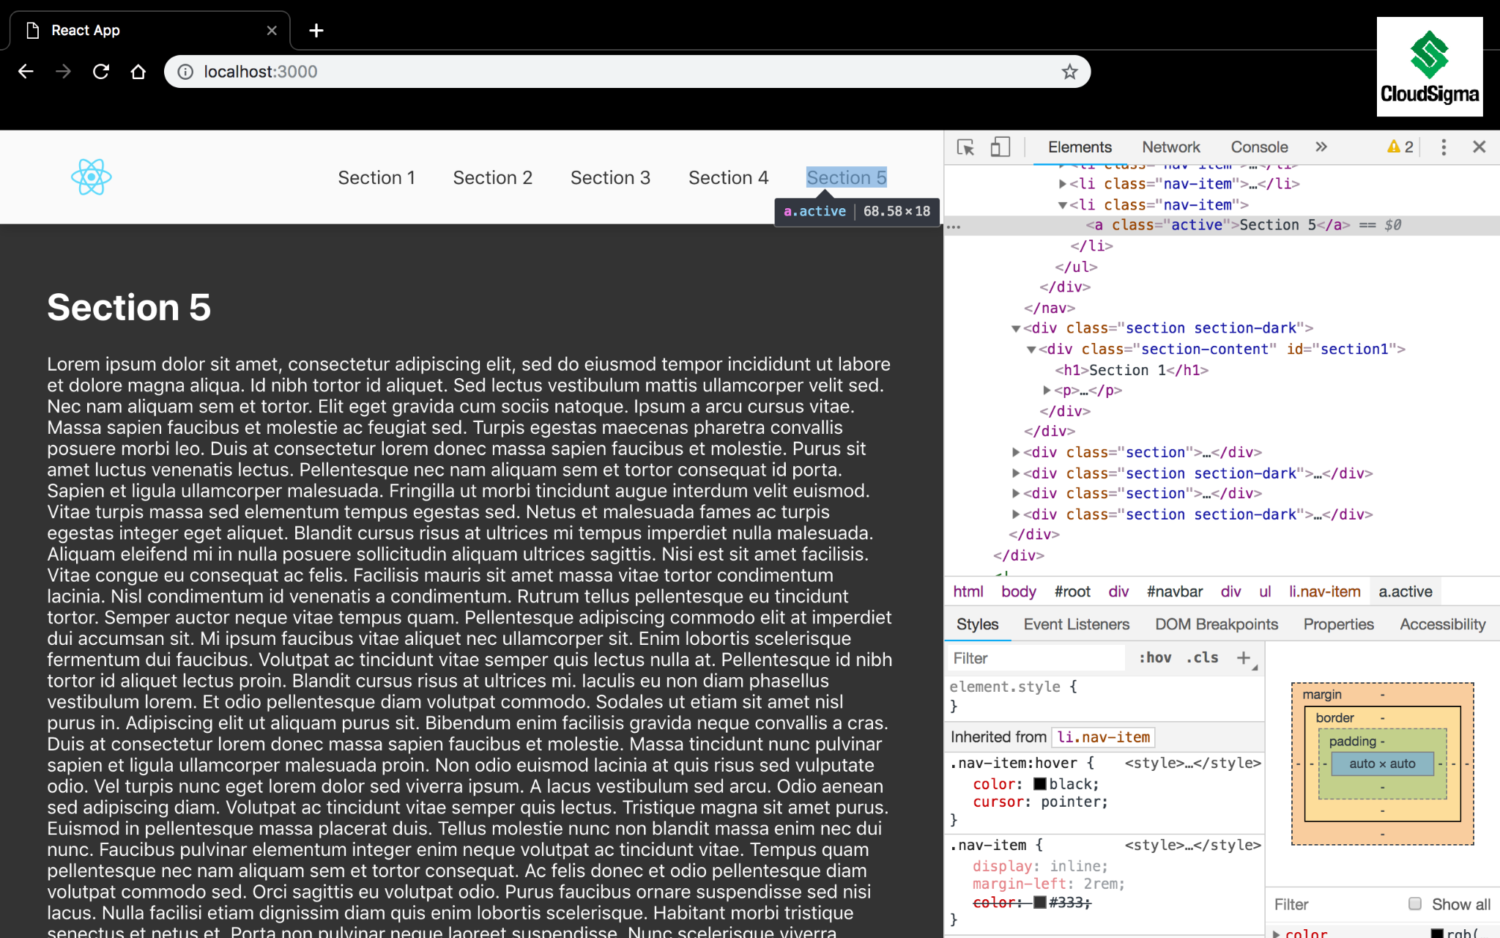Click the Section 3 navigation link

point(610,177)
